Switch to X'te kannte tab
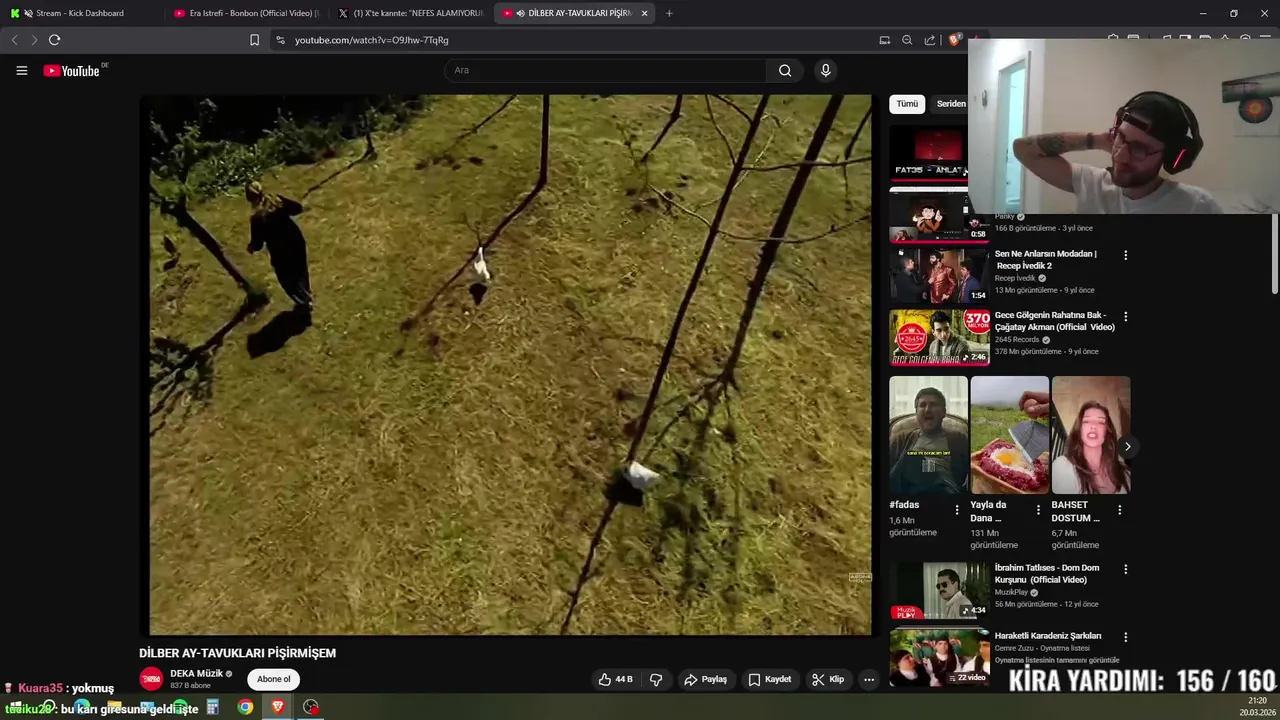Image resolution: width=1280 pixels, height=720 pixels. point(410,13)
